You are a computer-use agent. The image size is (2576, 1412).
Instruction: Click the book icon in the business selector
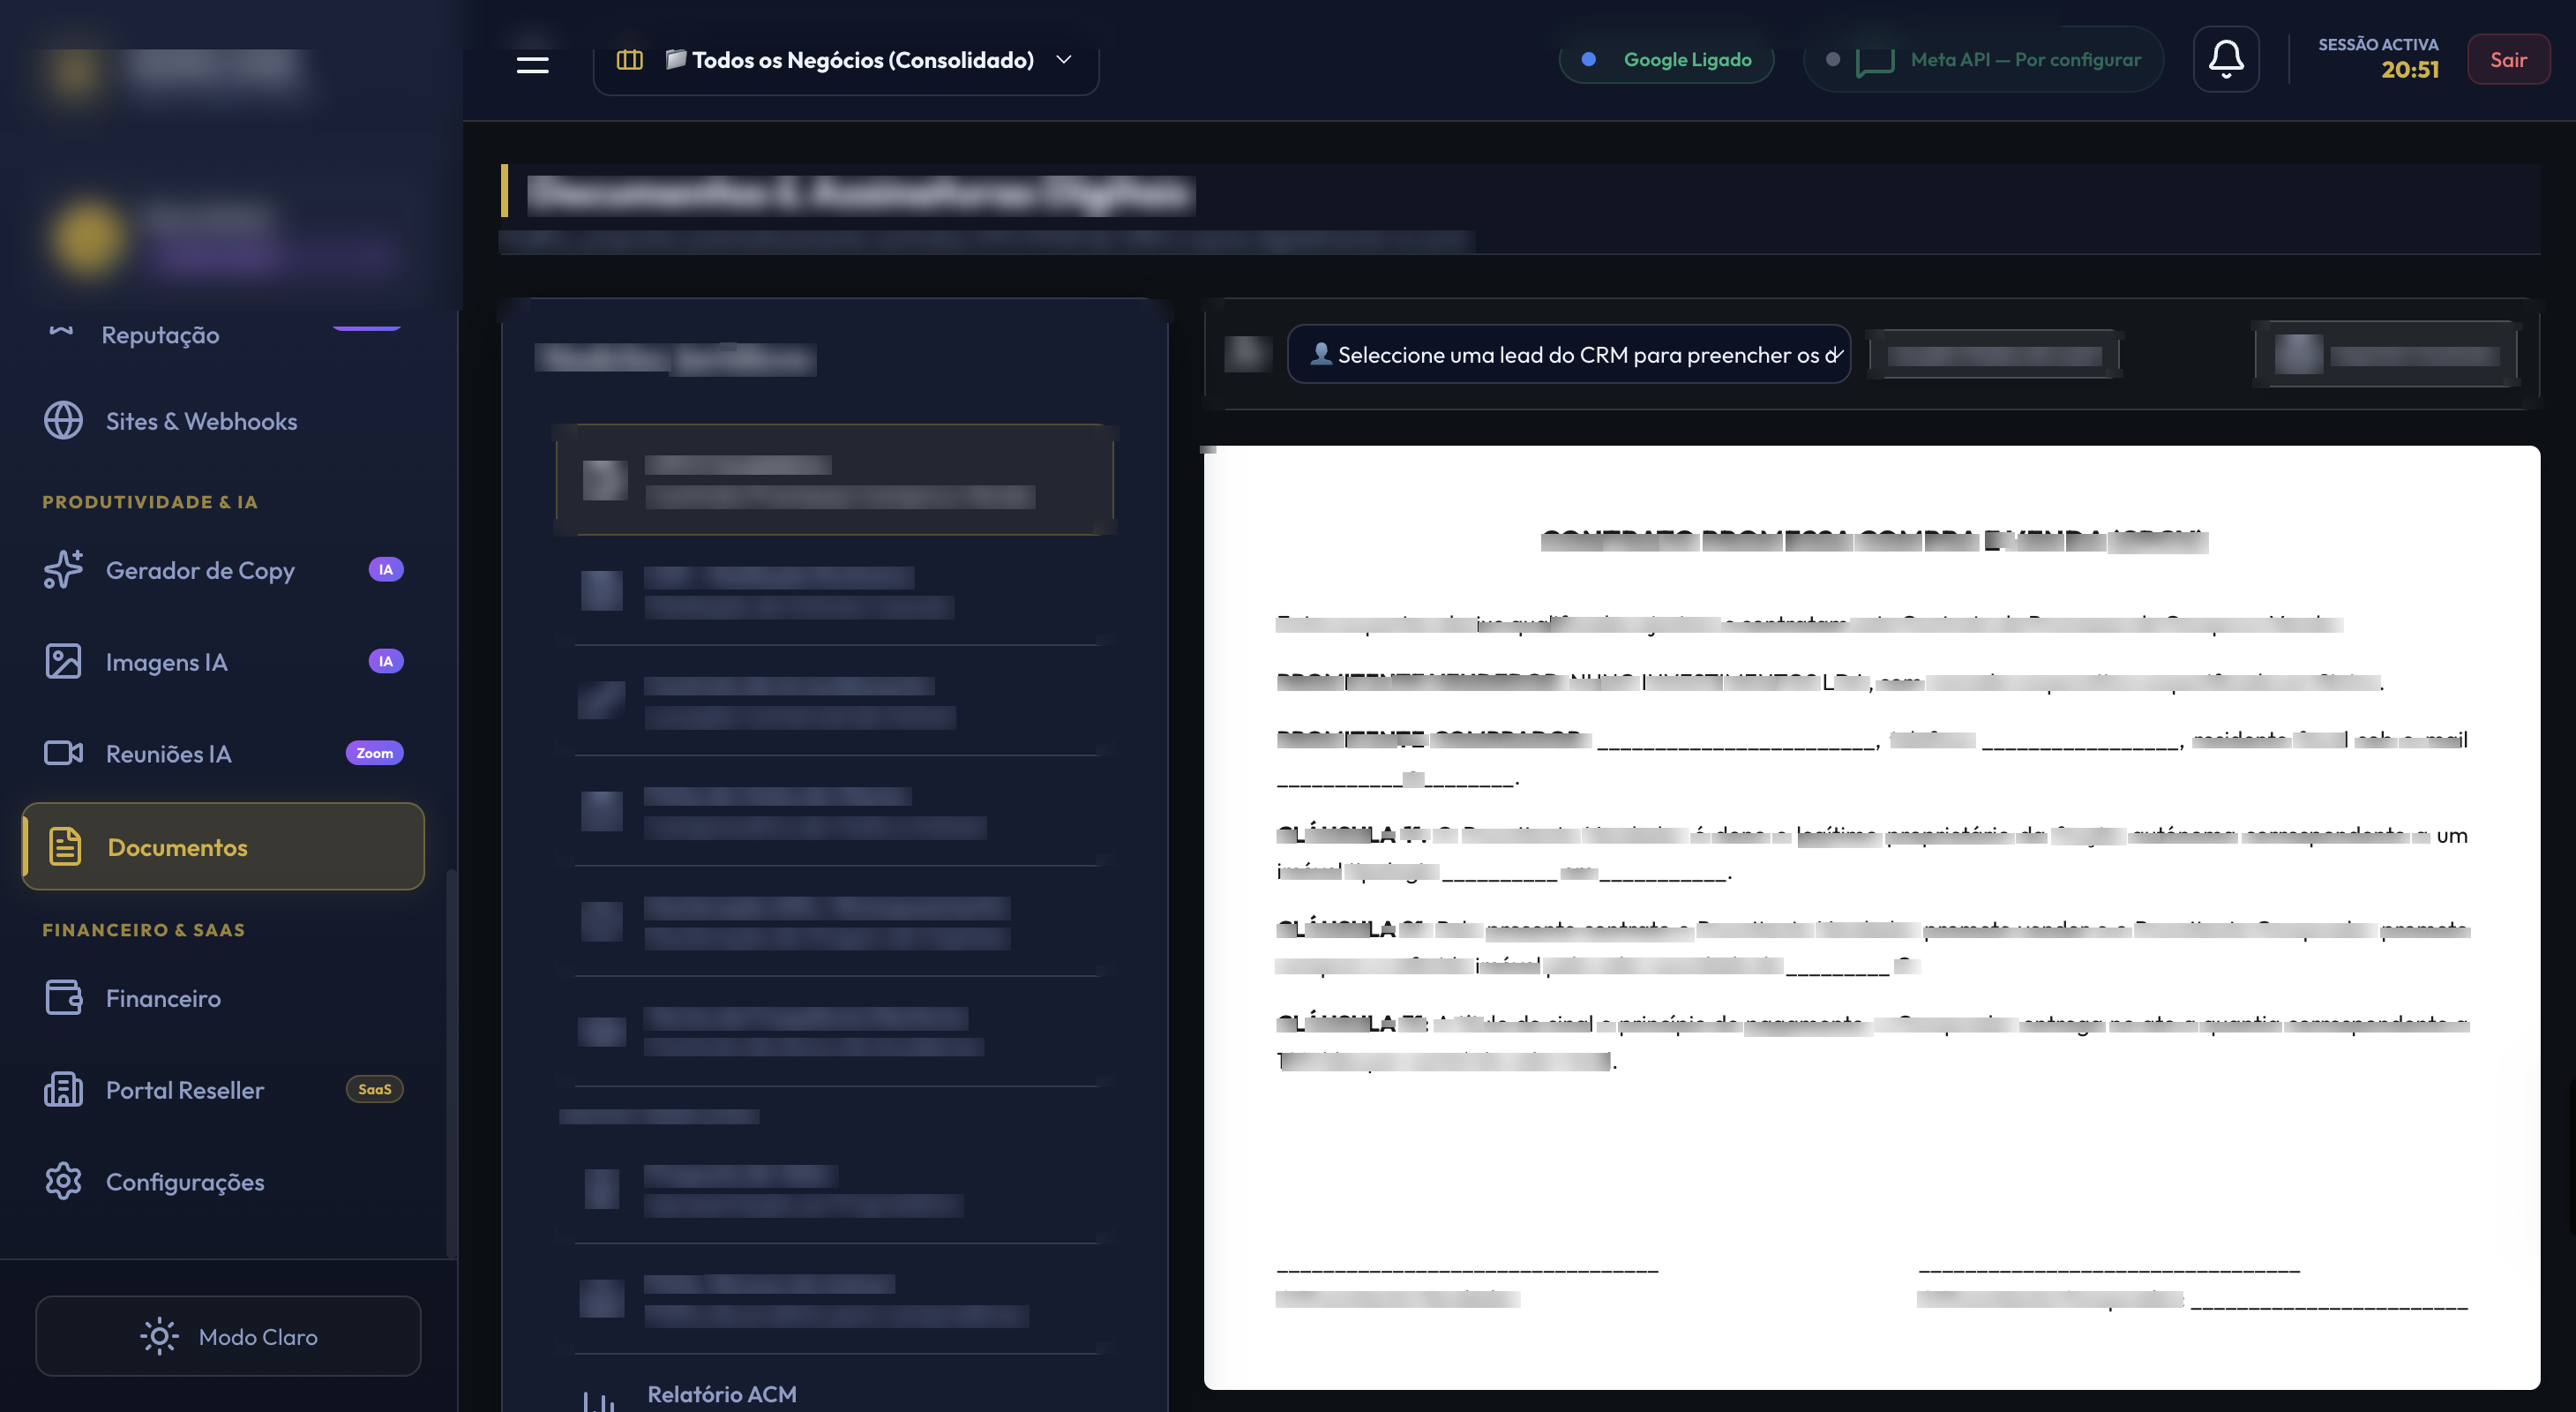[x=629, y=60]
